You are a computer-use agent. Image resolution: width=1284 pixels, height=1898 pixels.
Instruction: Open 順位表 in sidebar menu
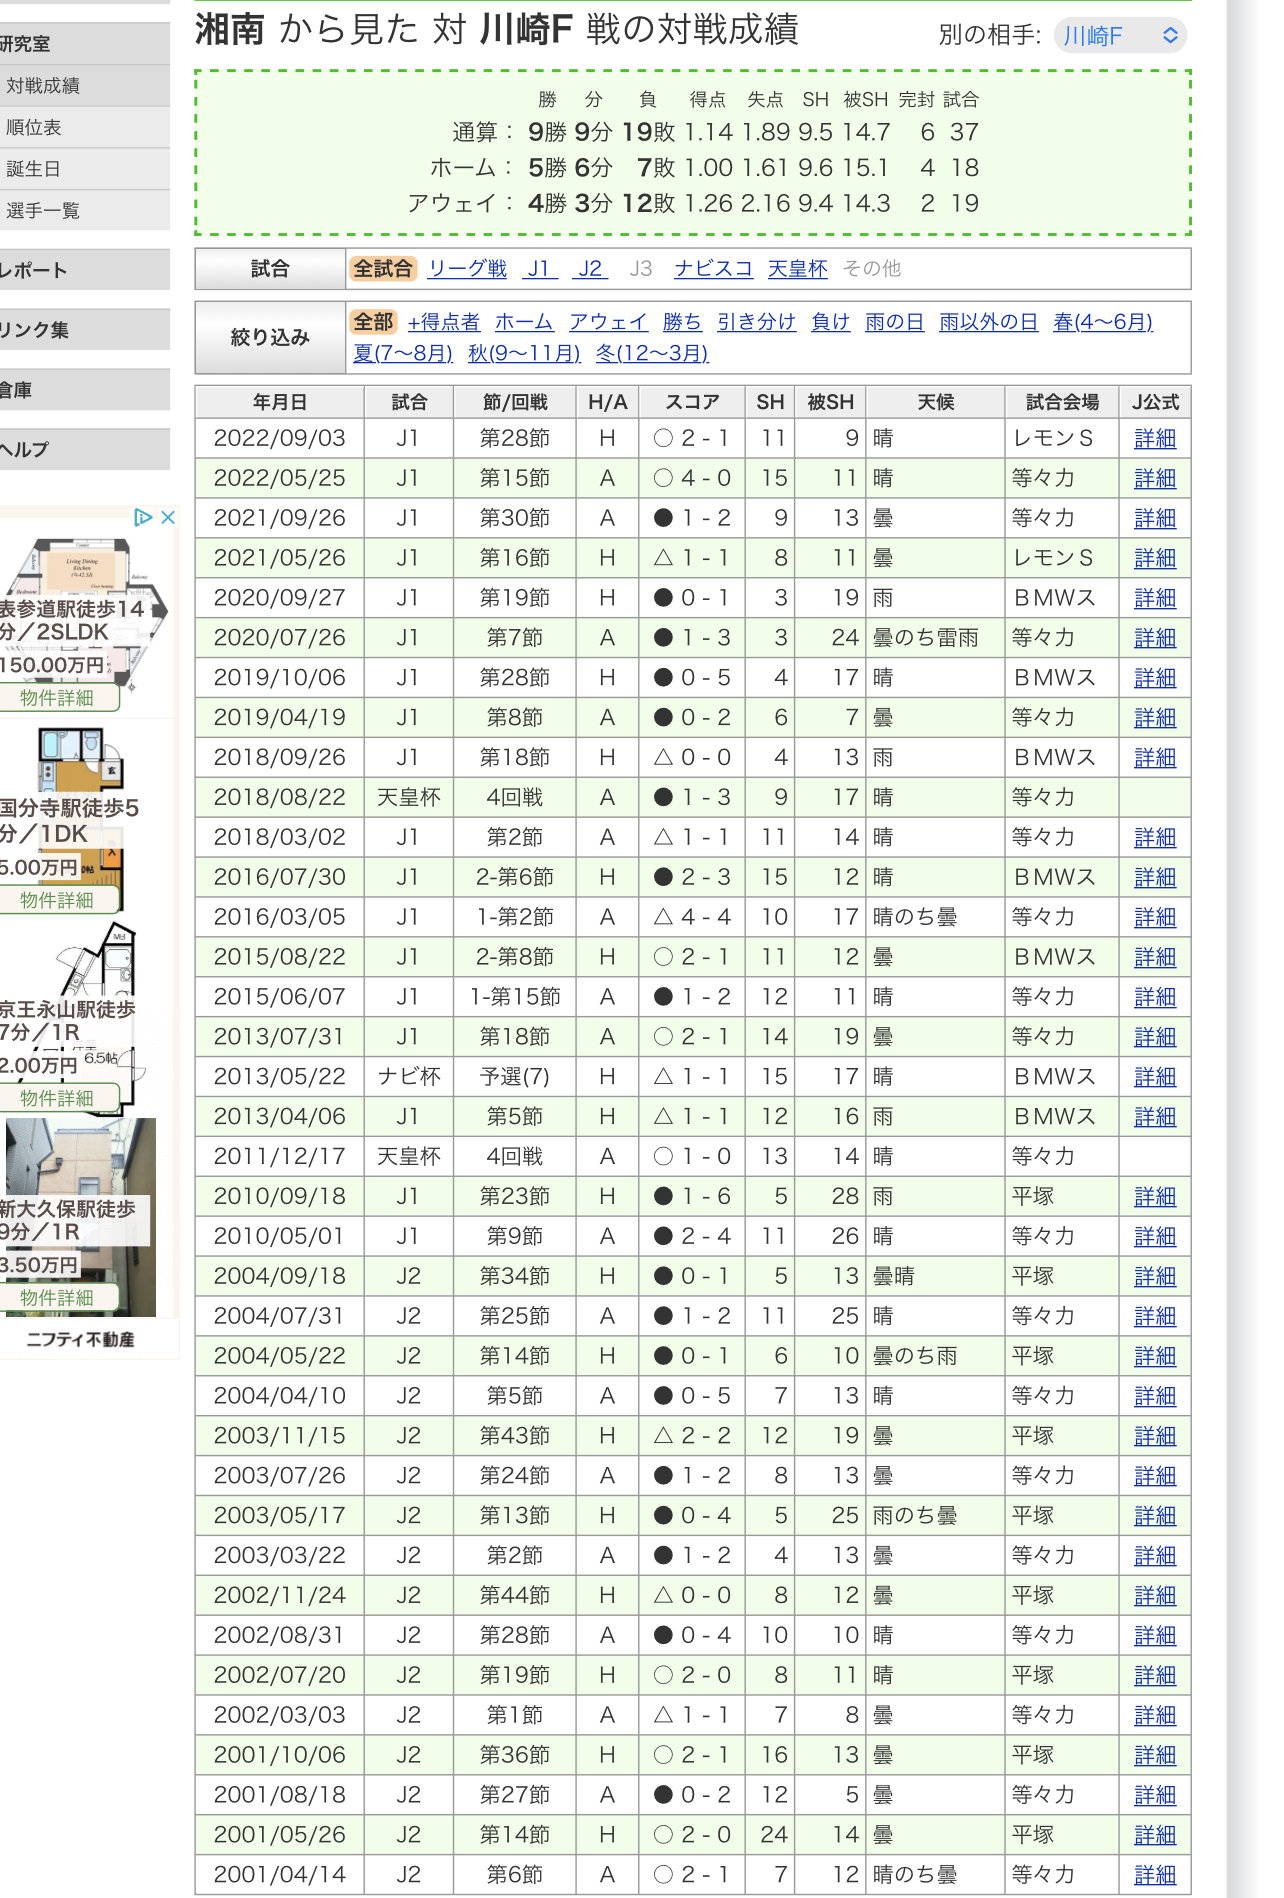tap(34, 128)
